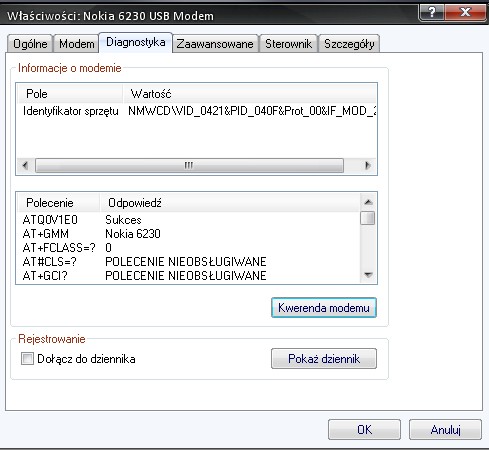The width and height of the screenshot is (489, 450).
Task: Click the help question mark button
Action: (431, 12)
